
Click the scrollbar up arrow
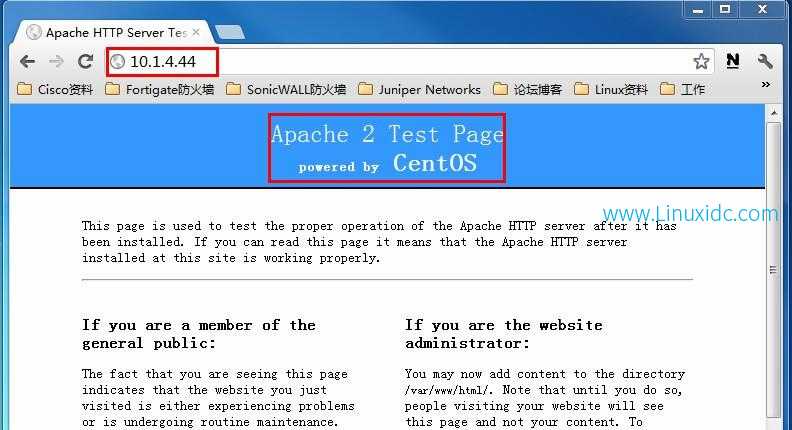click(773, 113)
